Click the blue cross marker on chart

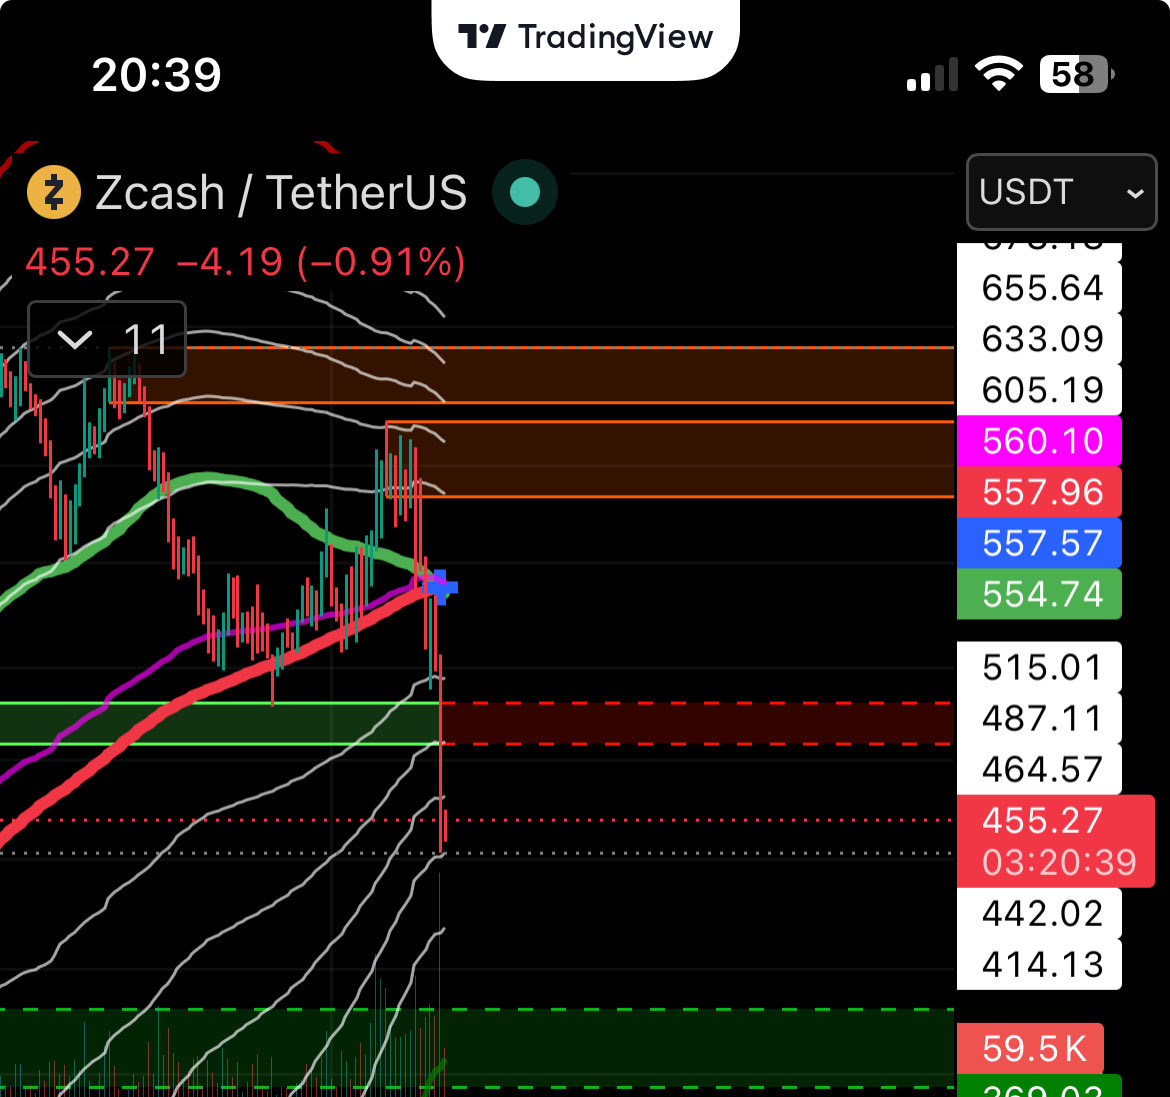point(440,588)
